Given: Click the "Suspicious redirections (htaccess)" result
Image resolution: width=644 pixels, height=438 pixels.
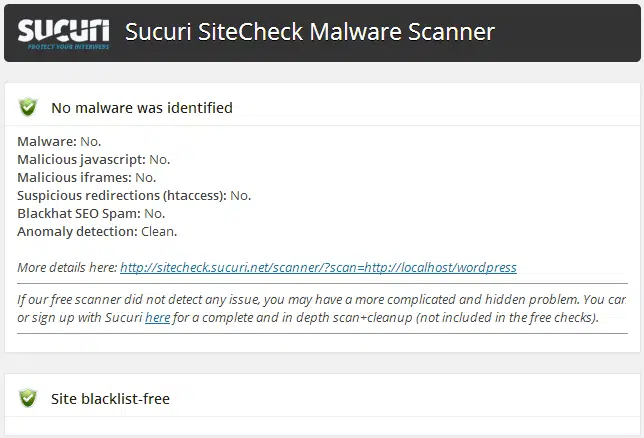Looking at the screenshot, I should tap(134, 195).
